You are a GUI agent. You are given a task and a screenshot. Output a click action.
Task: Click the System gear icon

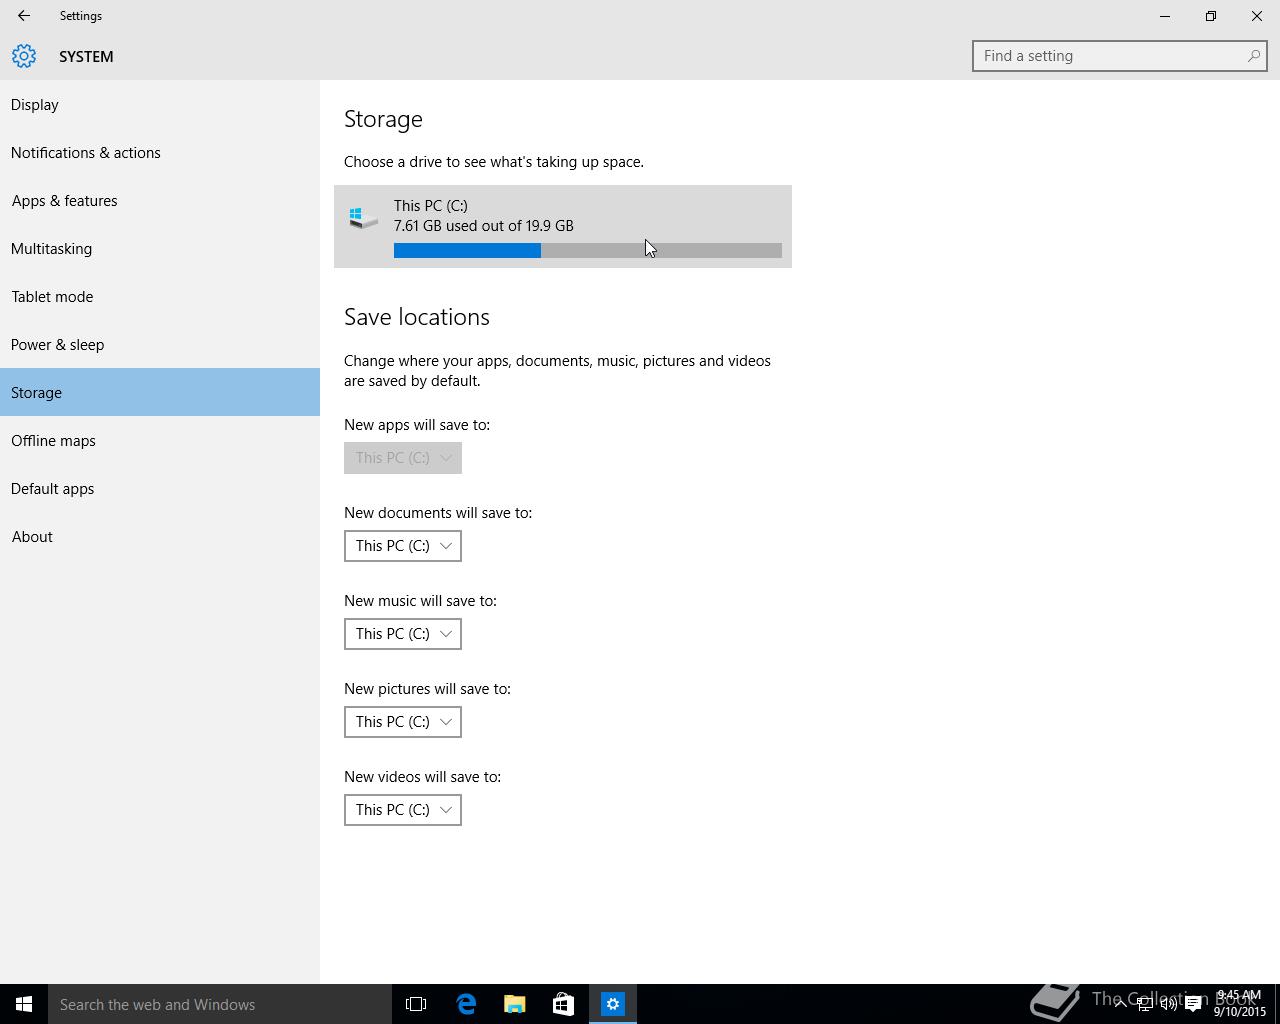point(24,56)
